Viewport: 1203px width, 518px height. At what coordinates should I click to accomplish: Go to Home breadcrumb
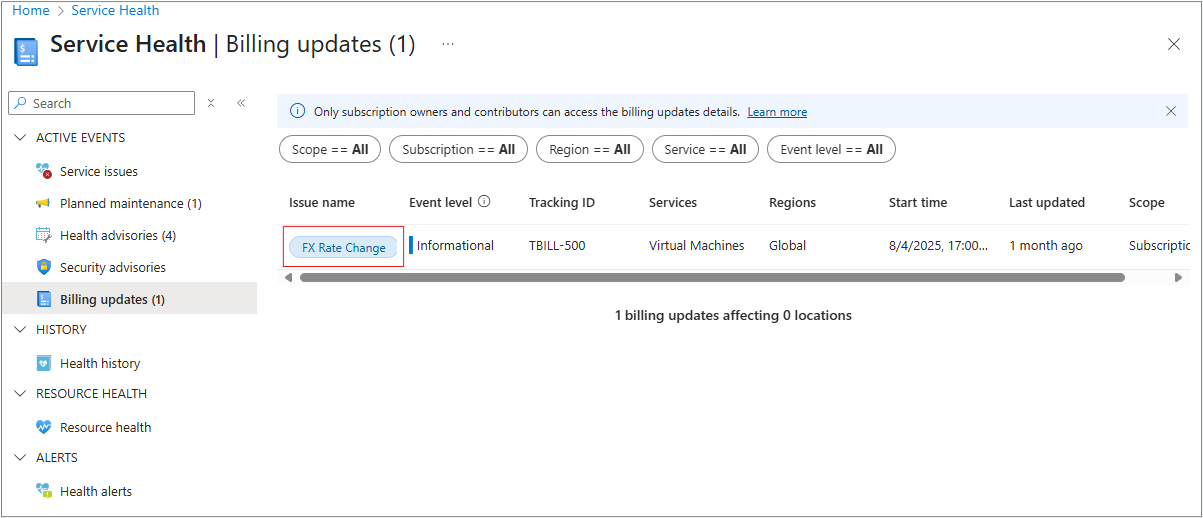coord(31,10)
